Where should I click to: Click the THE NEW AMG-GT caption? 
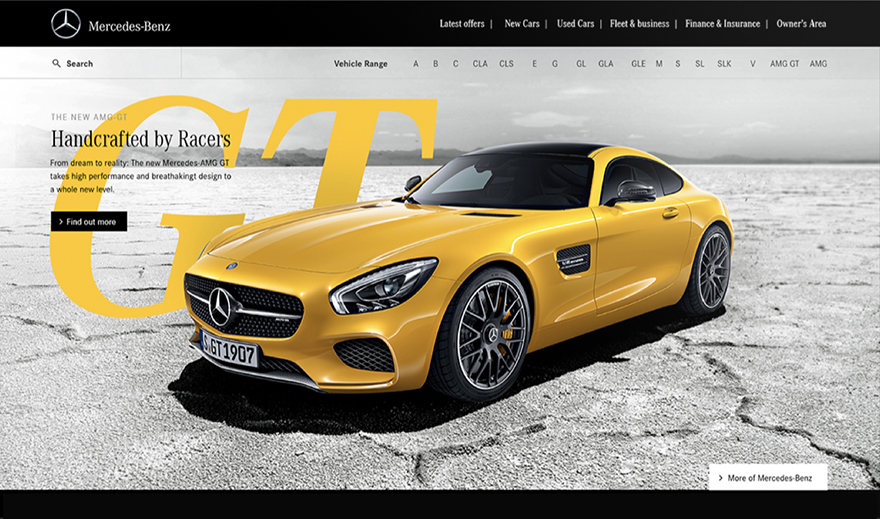[89, 117]
